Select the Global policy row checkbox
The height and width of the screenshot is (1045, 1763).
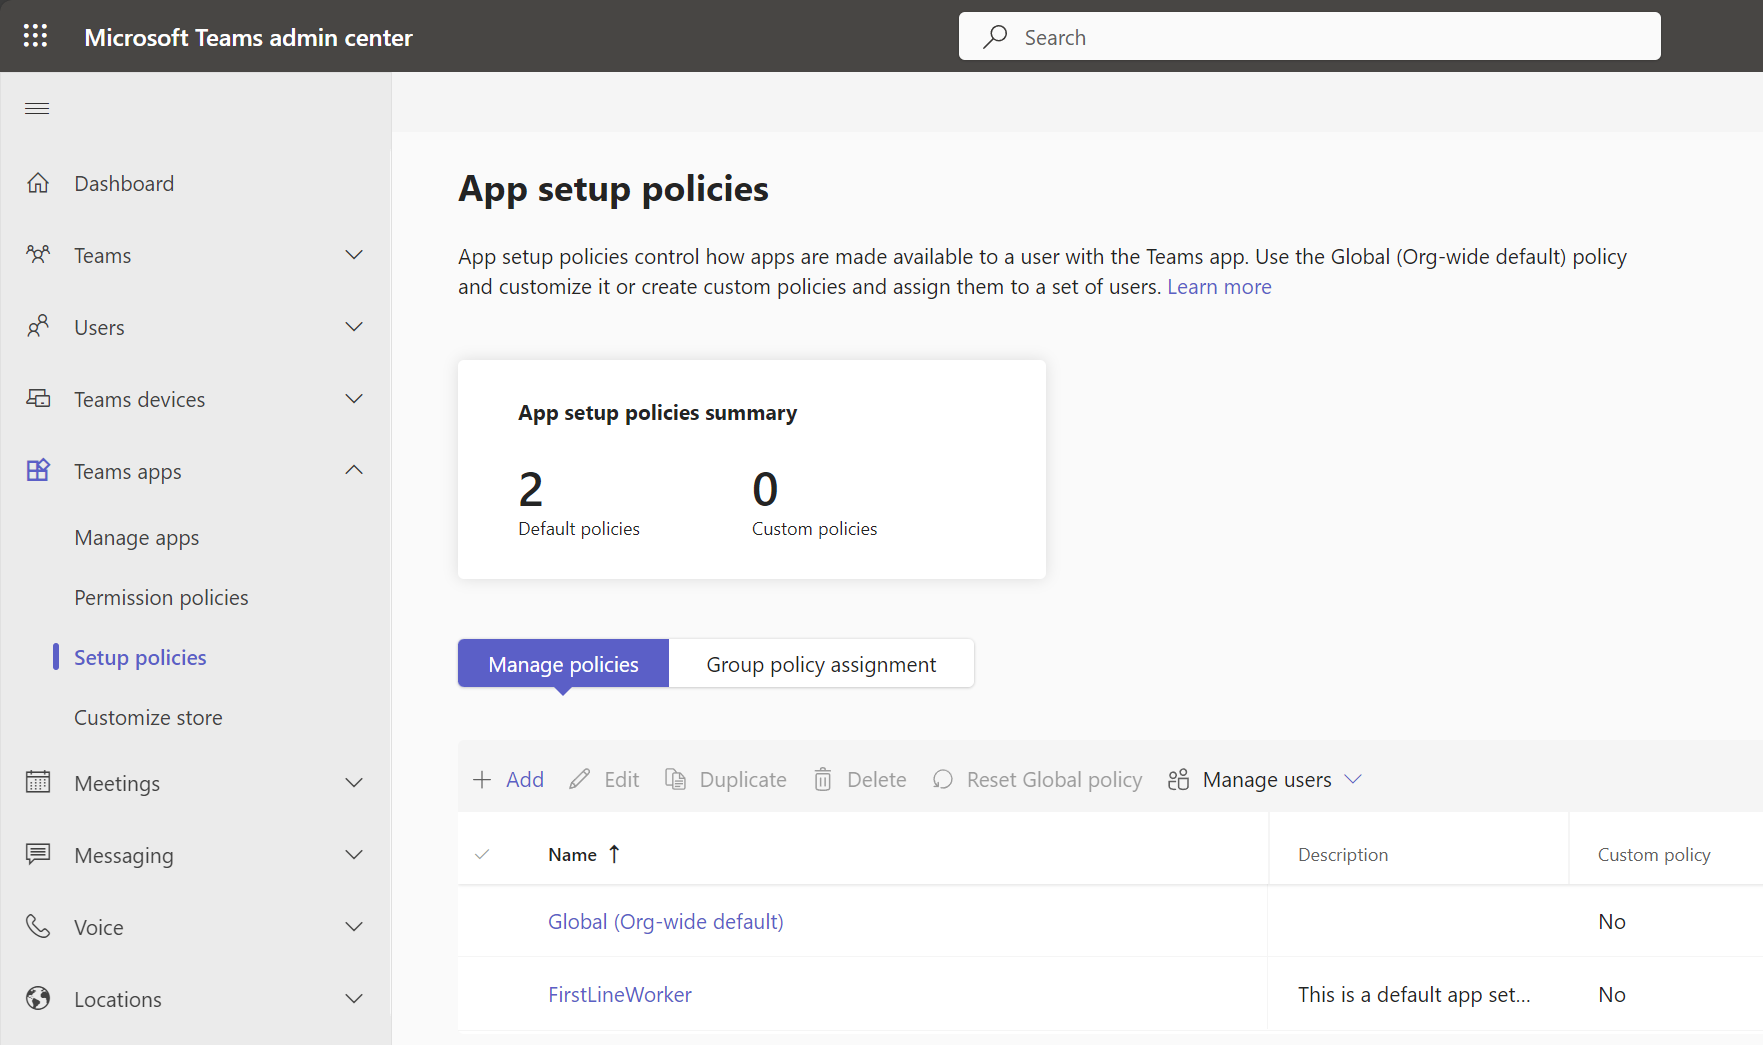[x=482, y=921]
